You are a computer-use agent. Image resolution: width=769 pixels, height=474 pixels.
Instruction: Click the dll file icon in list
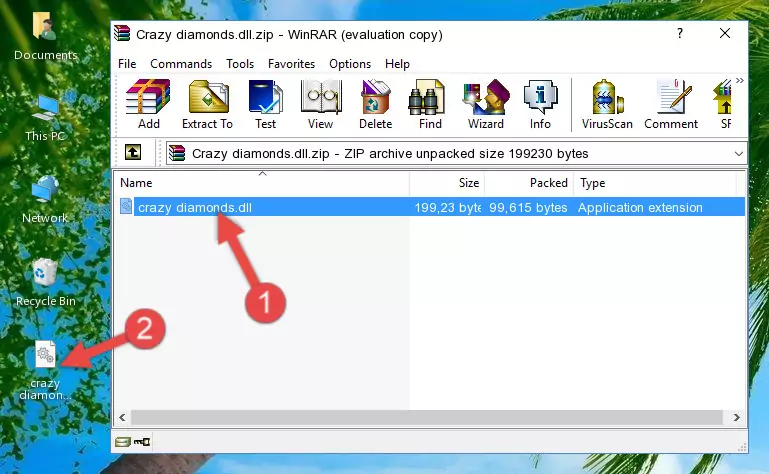126,207
